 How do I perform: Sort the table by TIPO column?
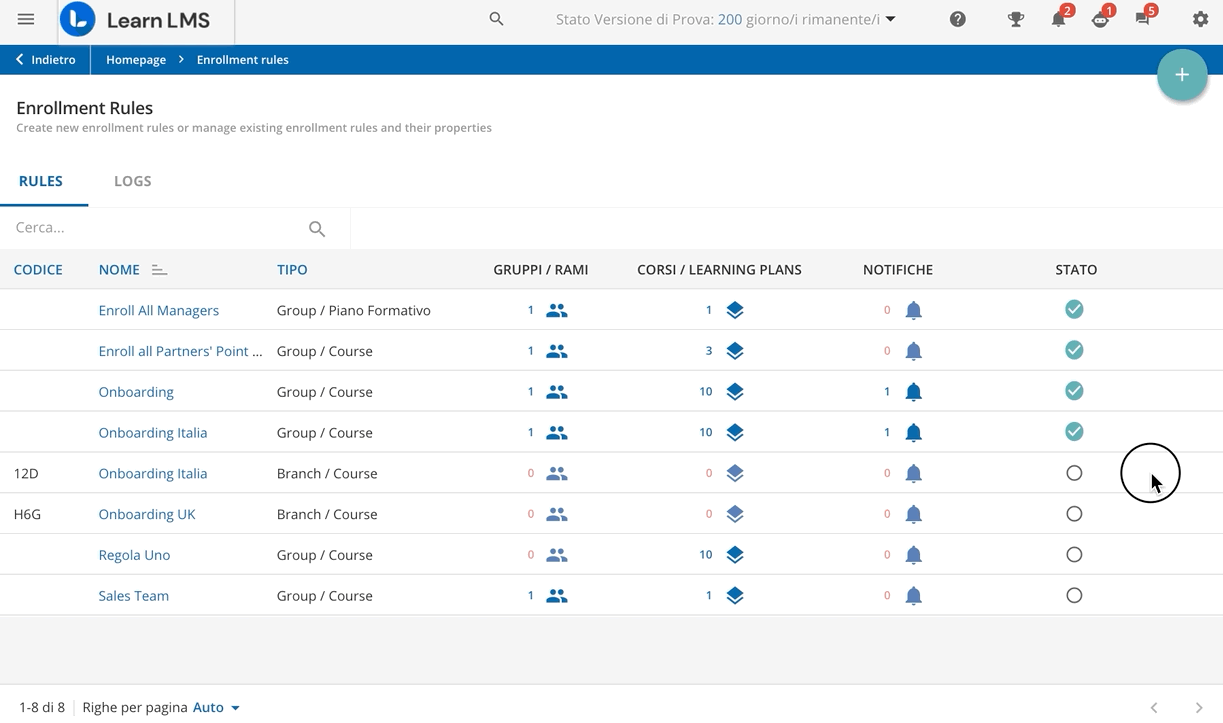292,270
